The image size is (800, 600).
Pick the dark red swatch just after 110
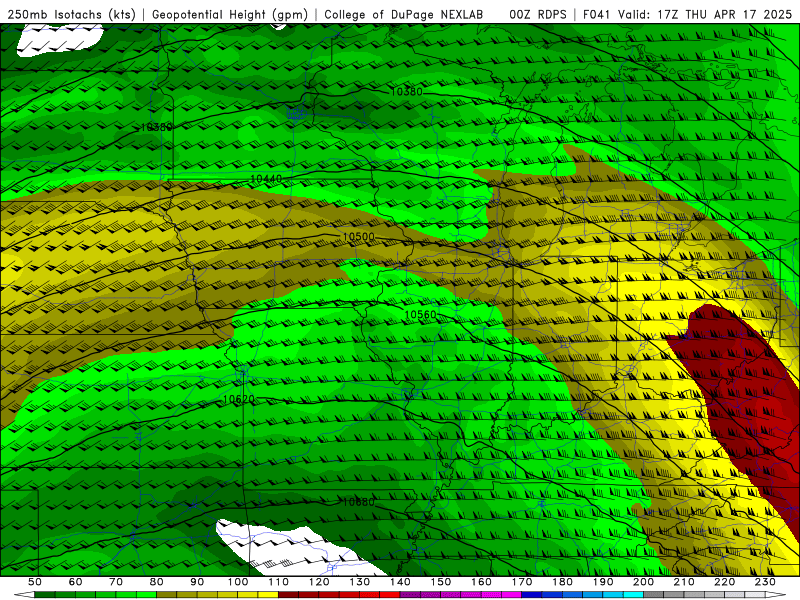pyautogui.click(x=288, y=595)
